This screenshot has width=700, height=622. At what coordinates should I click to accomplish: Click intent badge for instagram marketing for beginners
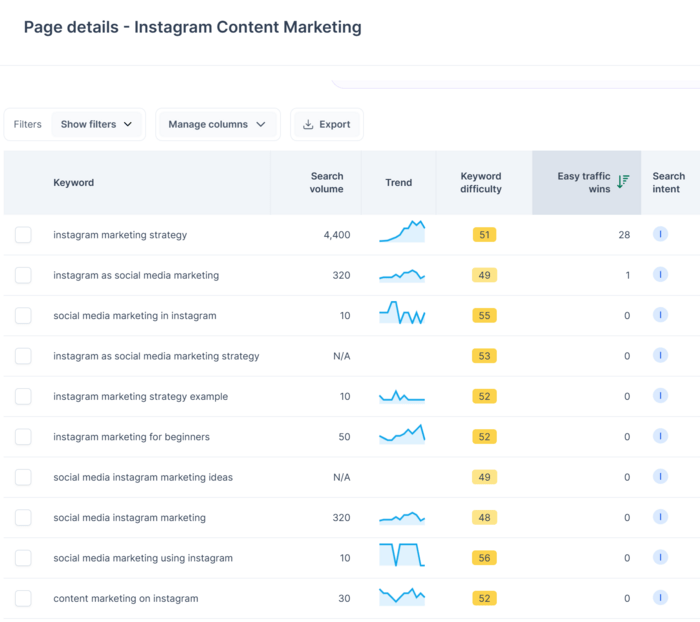pos(659,436)
